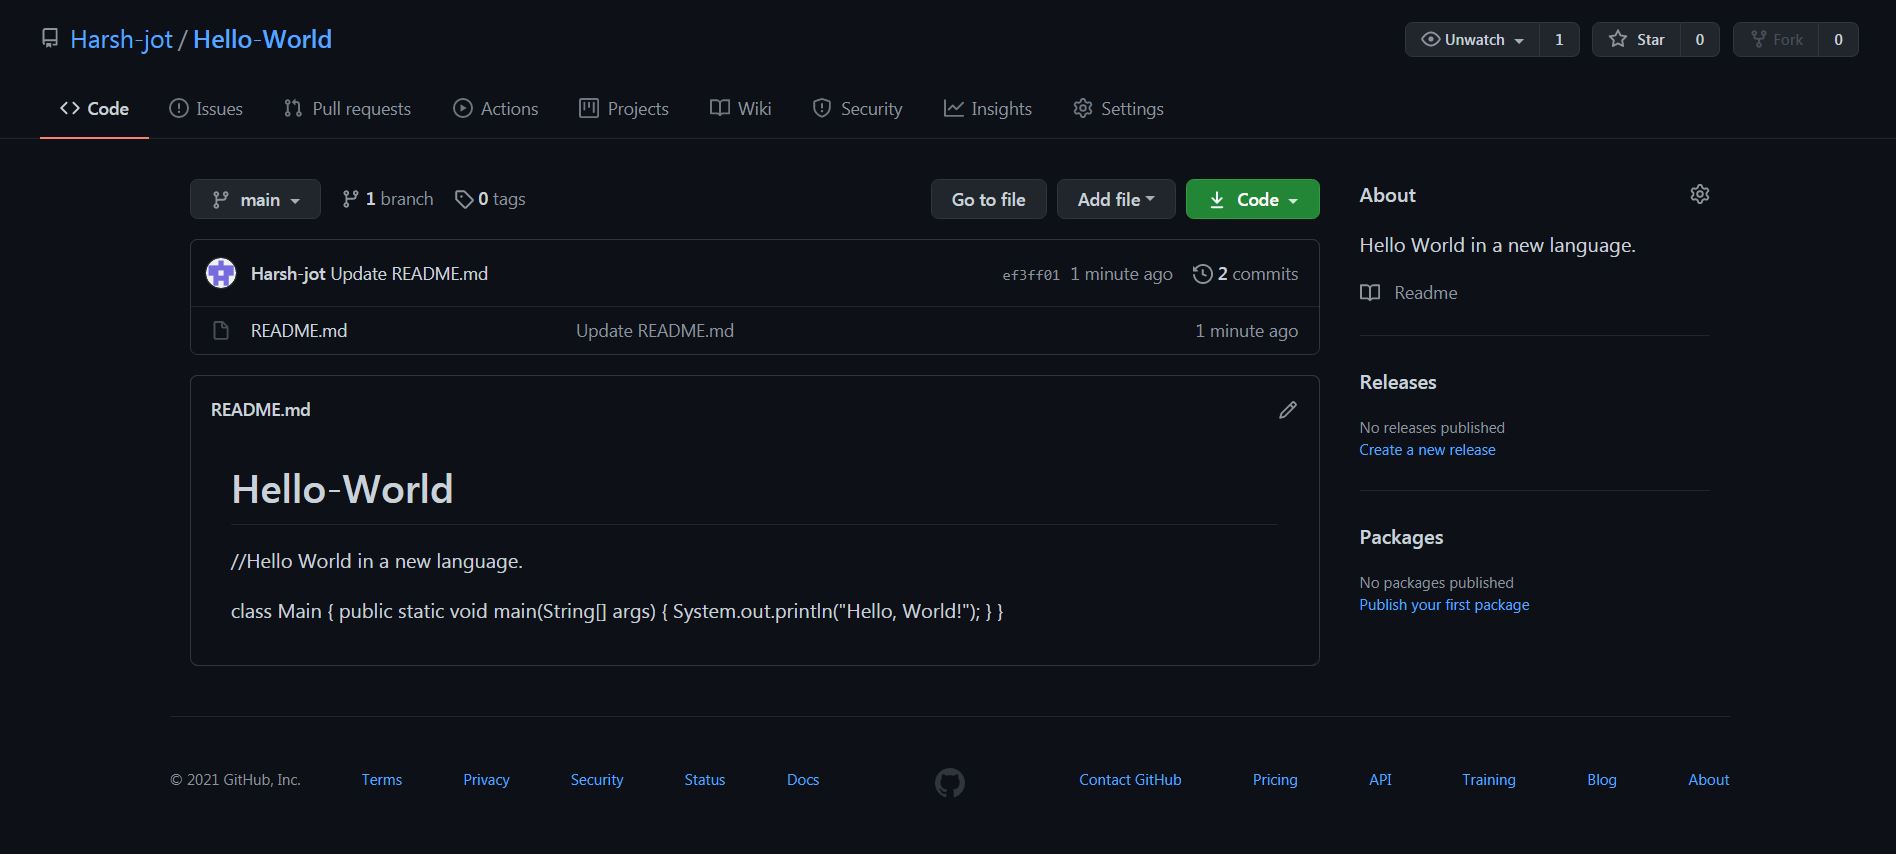Click Publish your first package
Viewport: 1896px width, 854px height.
pyautogui.click(x=1444, y=605)
